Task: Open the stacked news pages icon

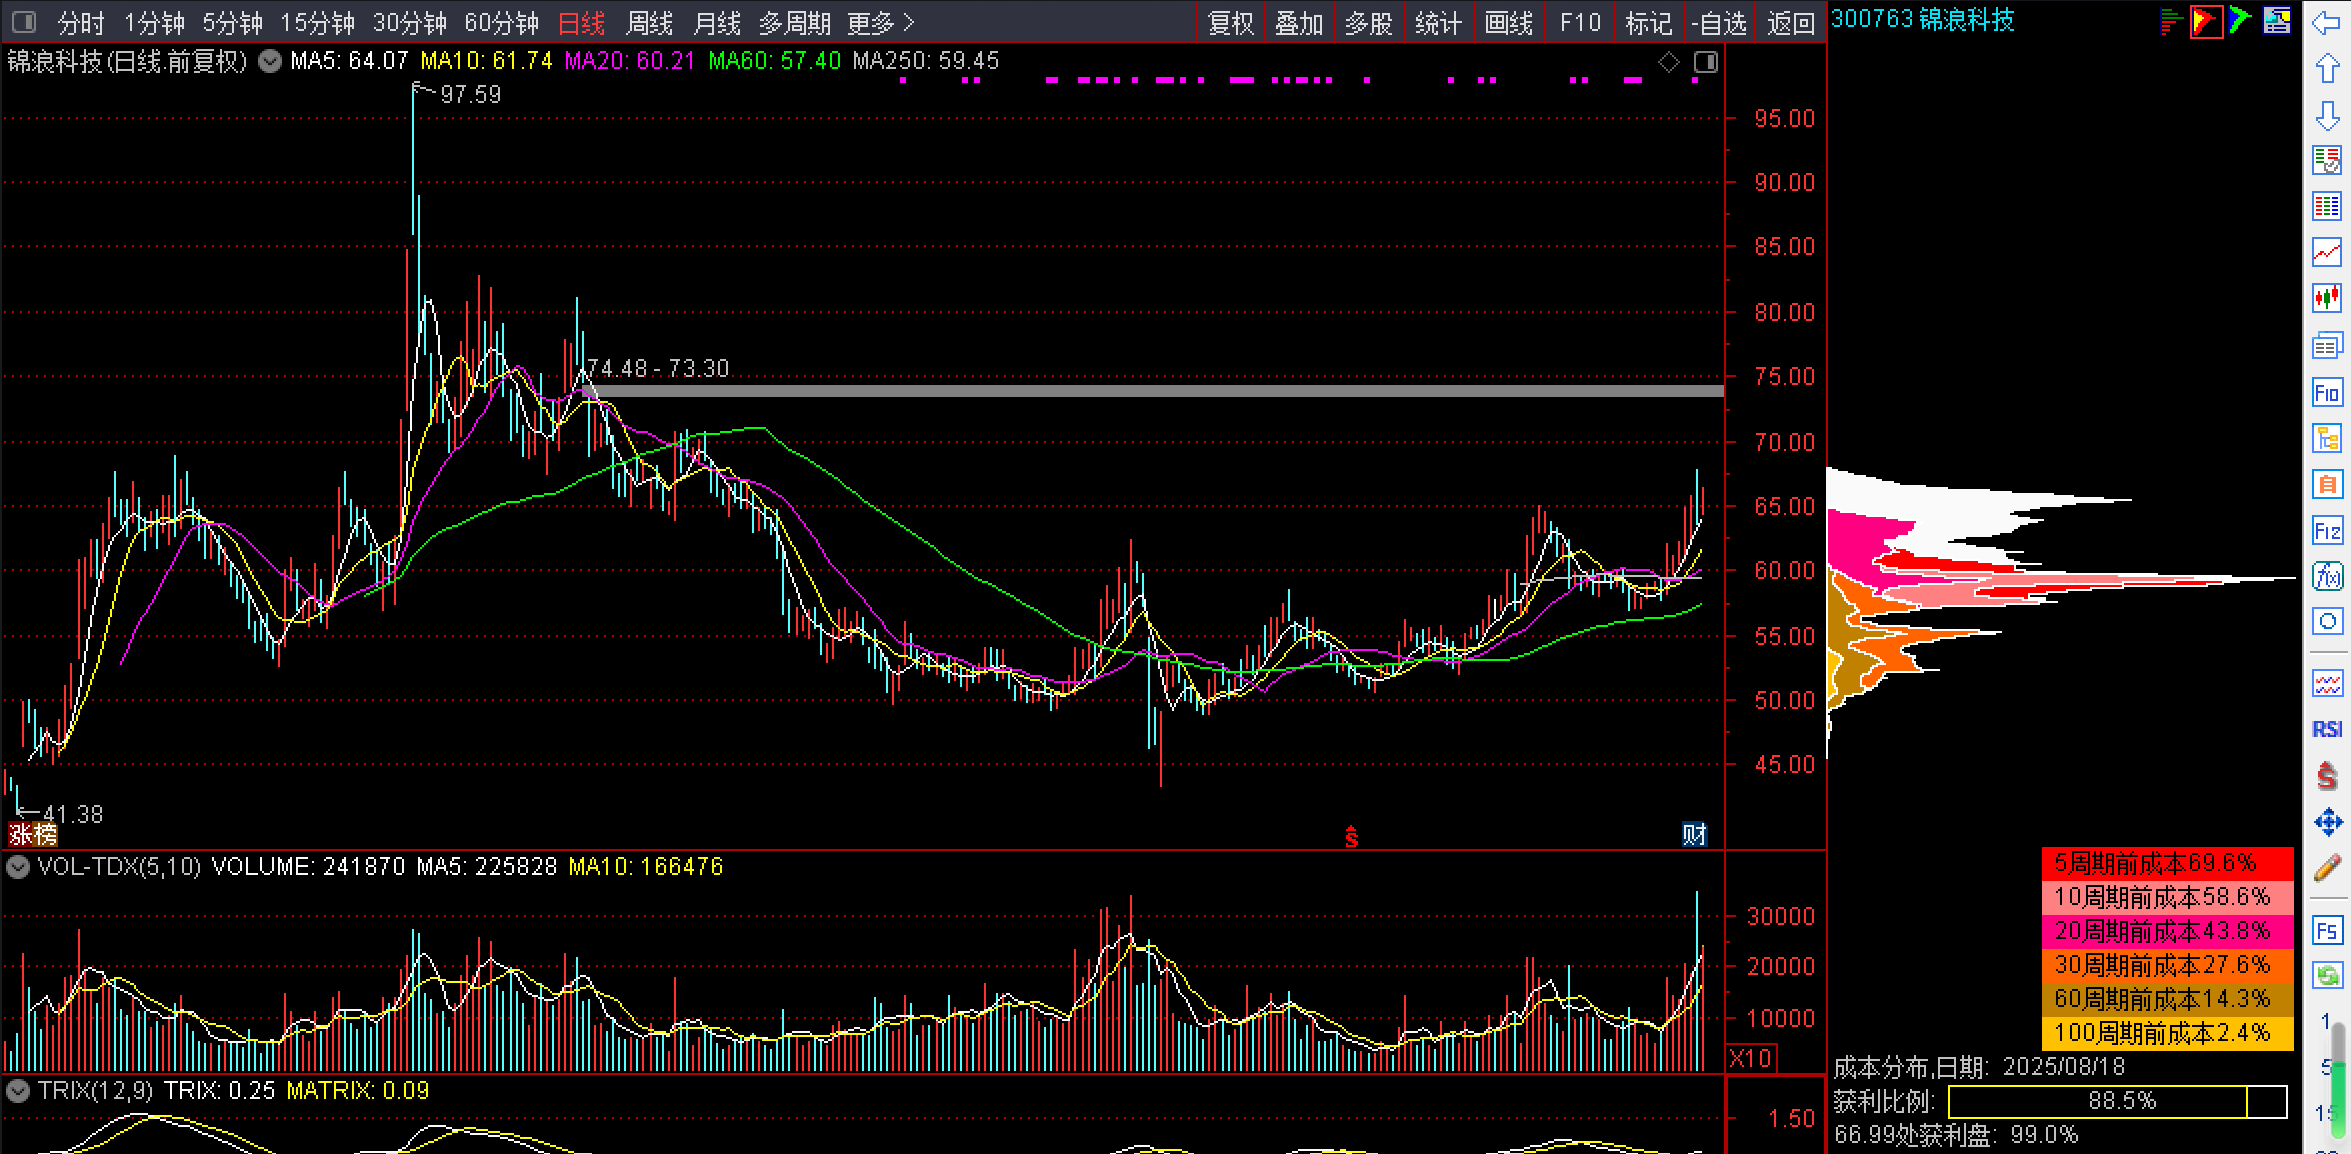Action: click(2327, 345)
